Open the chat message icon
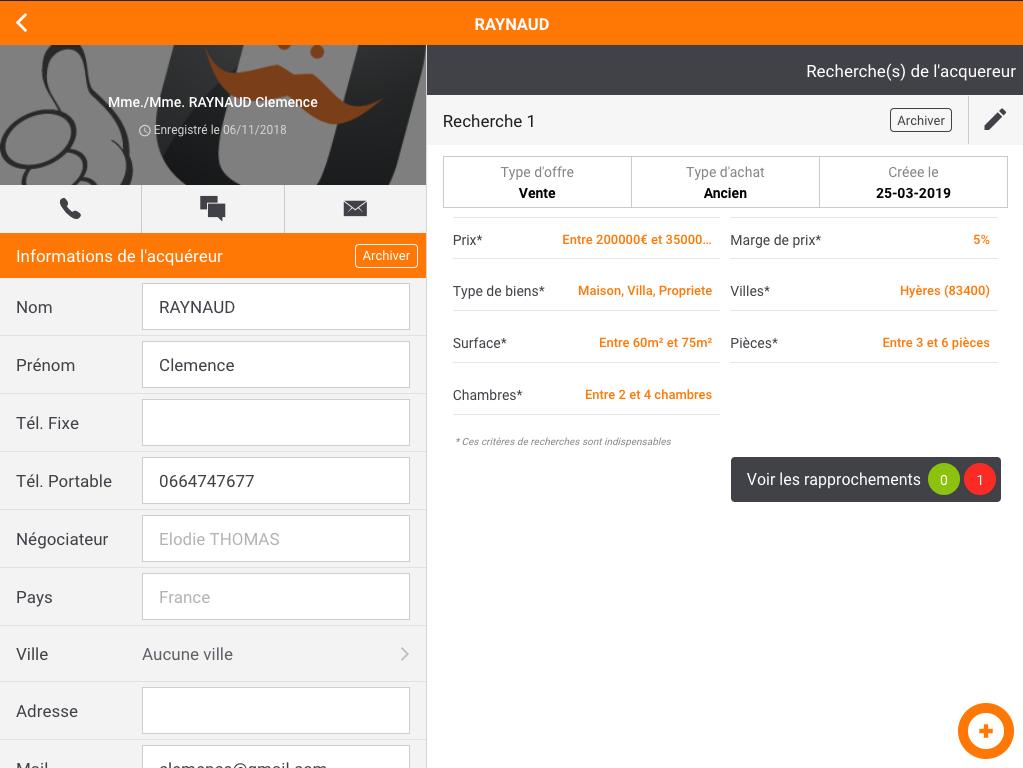Screen dimensions: 1023x768 pyautogui.click(x=213, y=209)
